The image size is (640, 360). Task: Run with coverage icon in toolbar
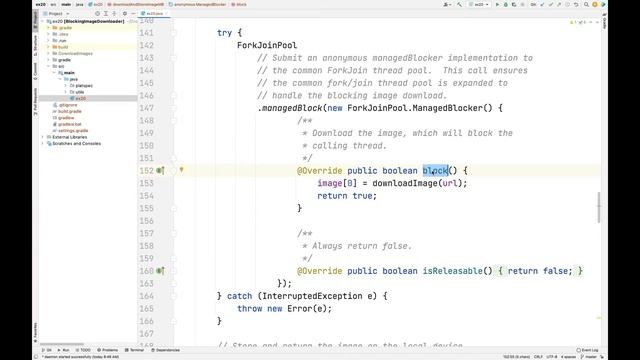tap(514, 4)
